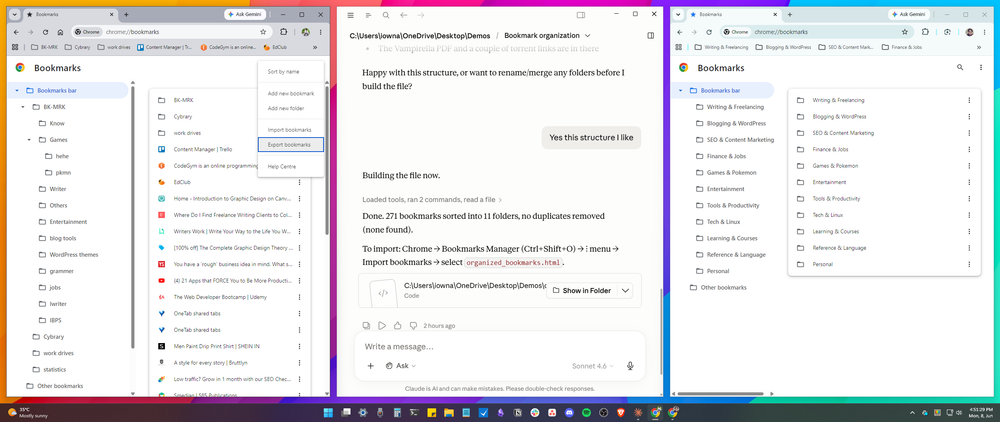Open Discord from the taskbar

[x=569, y=412]
